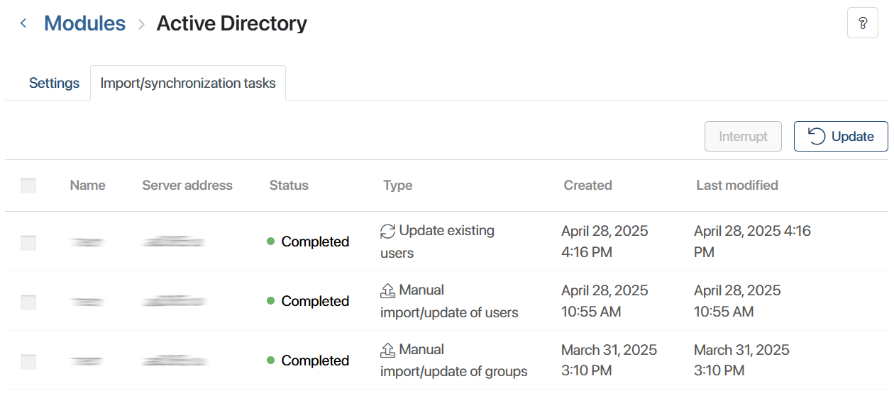
Task: Click upload icon beside Manual import/update of groups
Action: pos(388,350)
